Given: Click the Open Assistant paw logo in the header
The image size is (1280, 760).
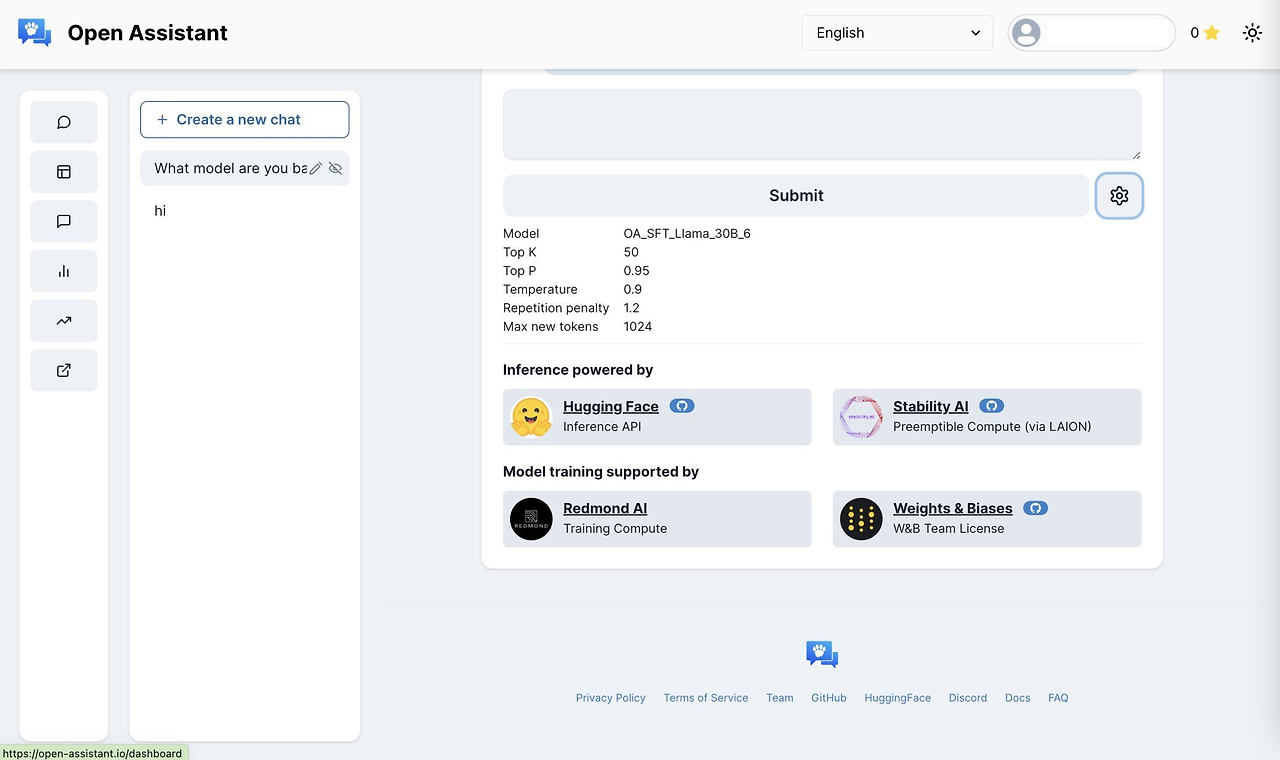Looking at the screenshot, I should [x=35, y=33].
